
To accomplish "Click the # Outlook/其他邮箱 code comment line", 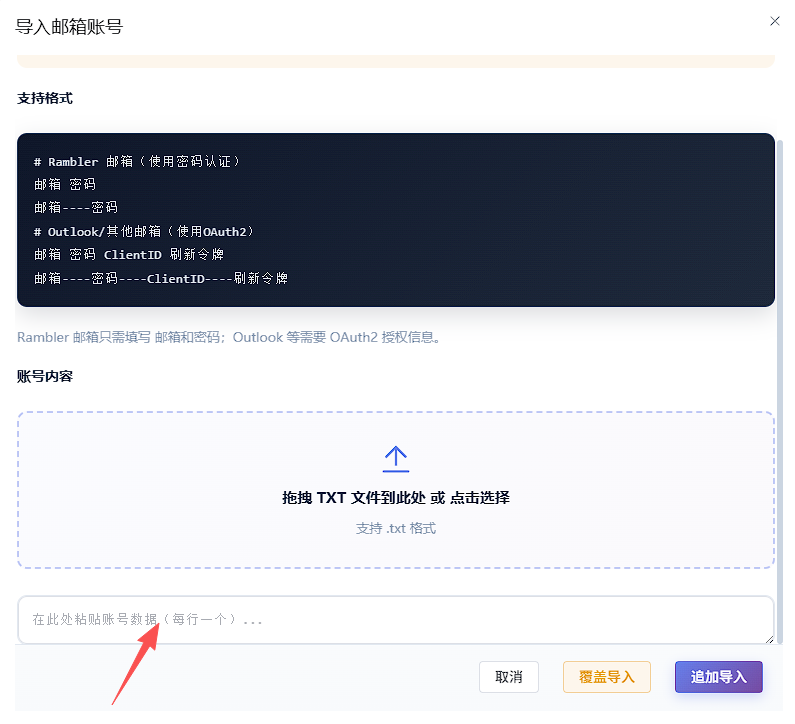I will [x=144, y=232].
